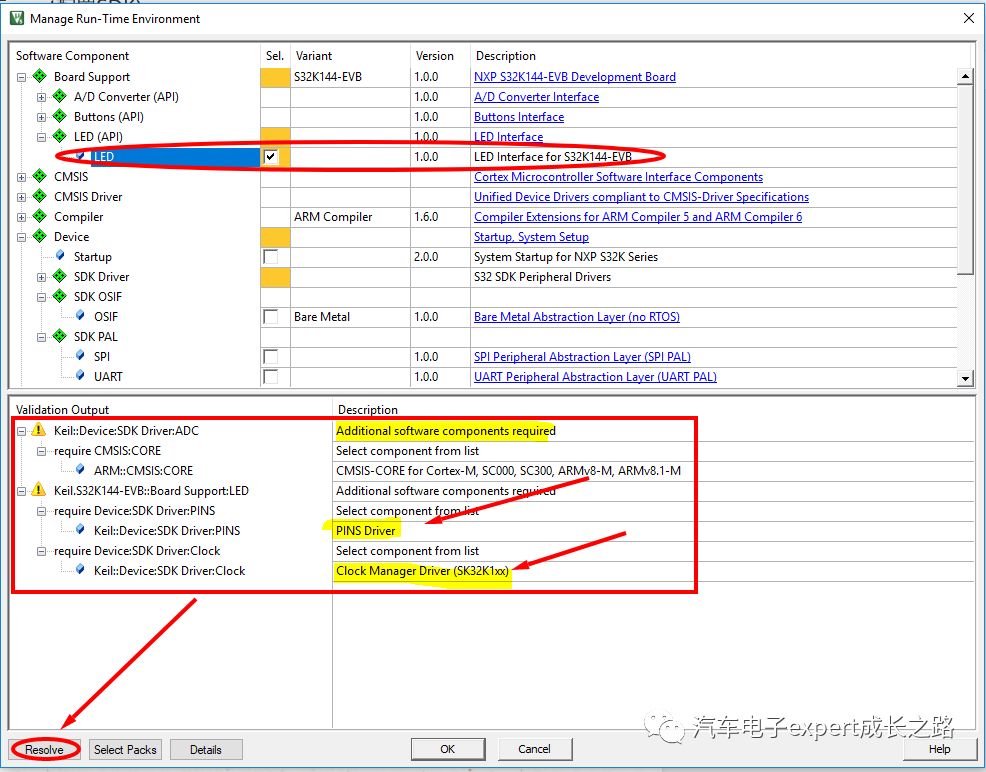Click the Compiler green diamond icon

pyautogui.click(x=40, y=217)
